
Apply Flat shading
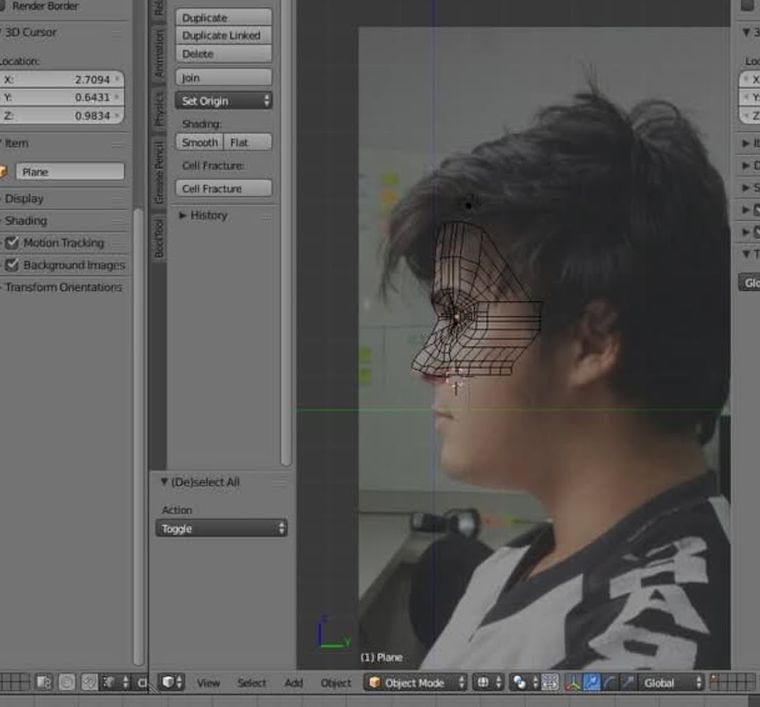click(x=248, y=142)
